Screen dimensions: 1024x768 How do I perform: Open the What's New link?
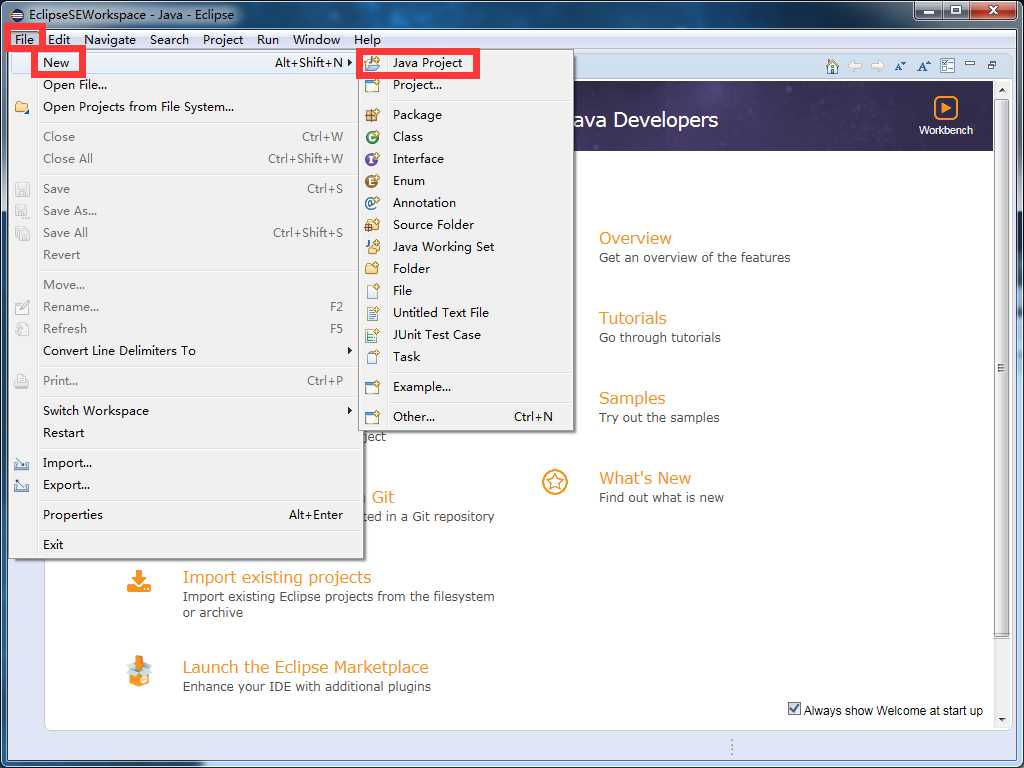(645, 478)
